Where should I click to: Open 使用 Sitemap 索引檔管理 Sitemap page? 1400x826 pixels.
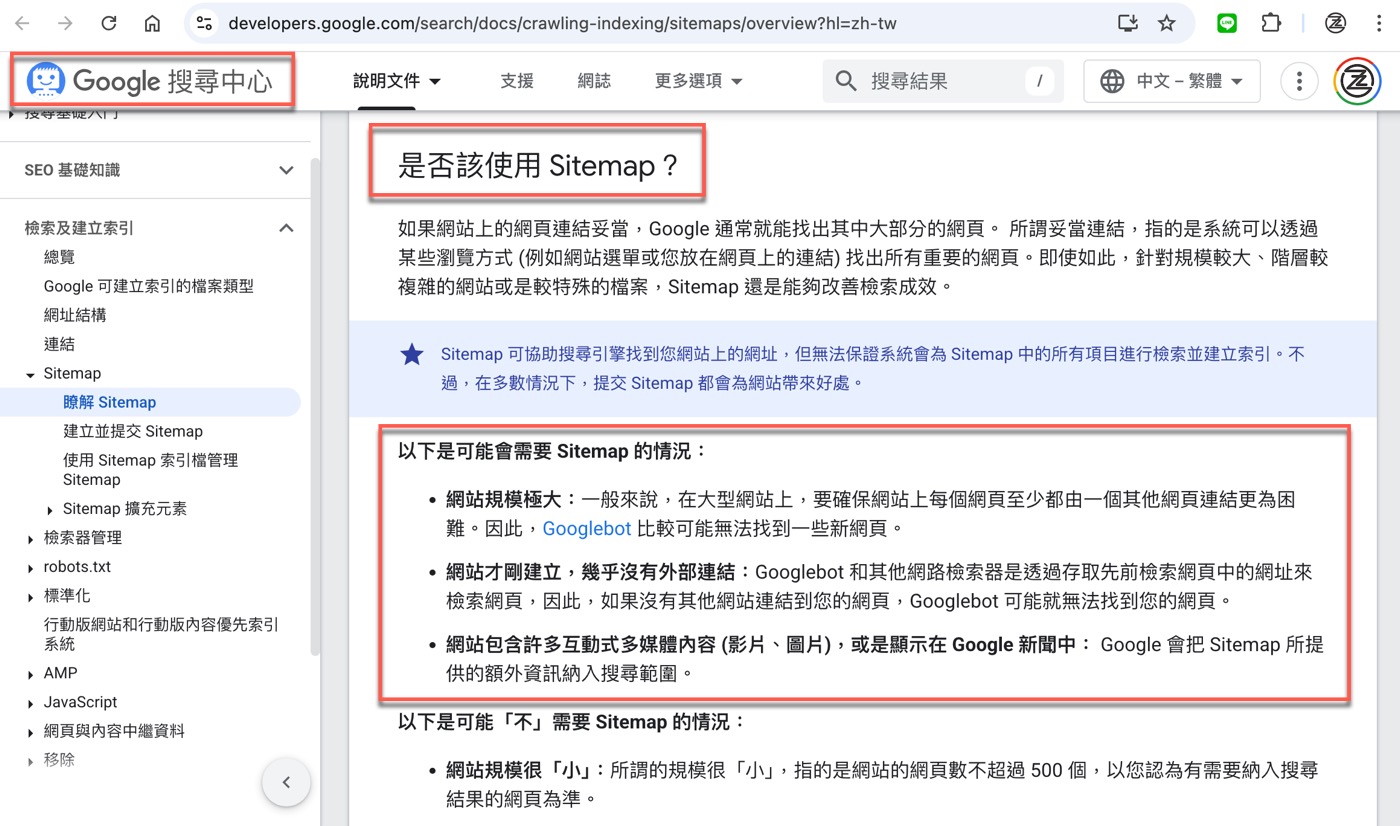[150, 470]
